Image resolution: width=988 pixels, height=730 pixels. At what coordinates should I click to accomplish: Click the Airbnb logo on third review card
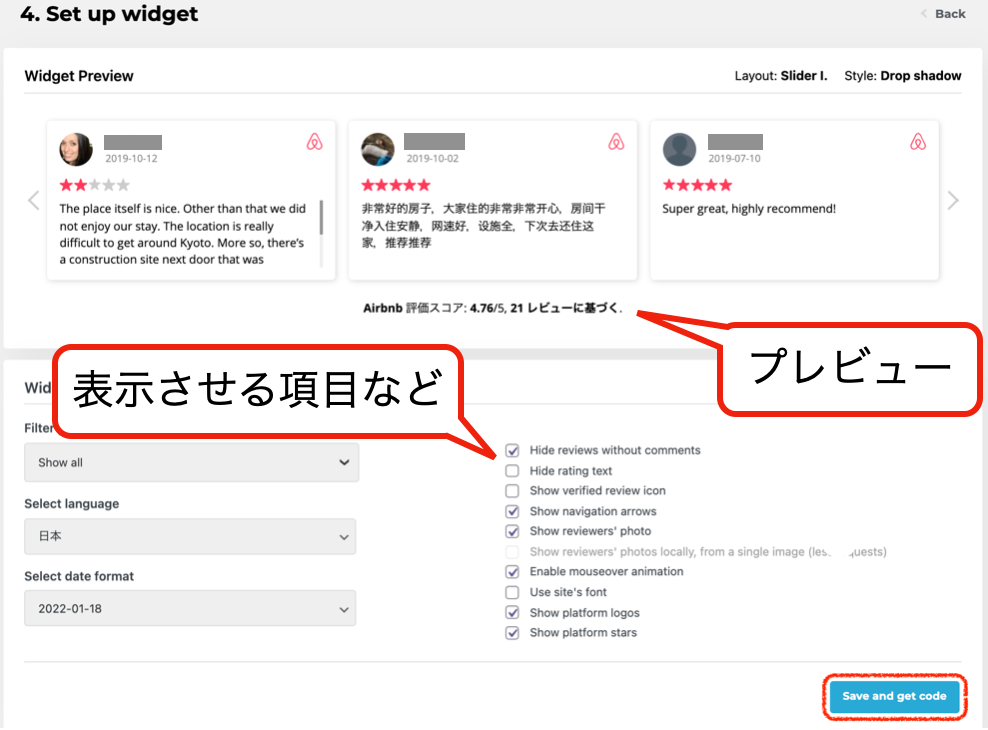click(x=918, y=142)
